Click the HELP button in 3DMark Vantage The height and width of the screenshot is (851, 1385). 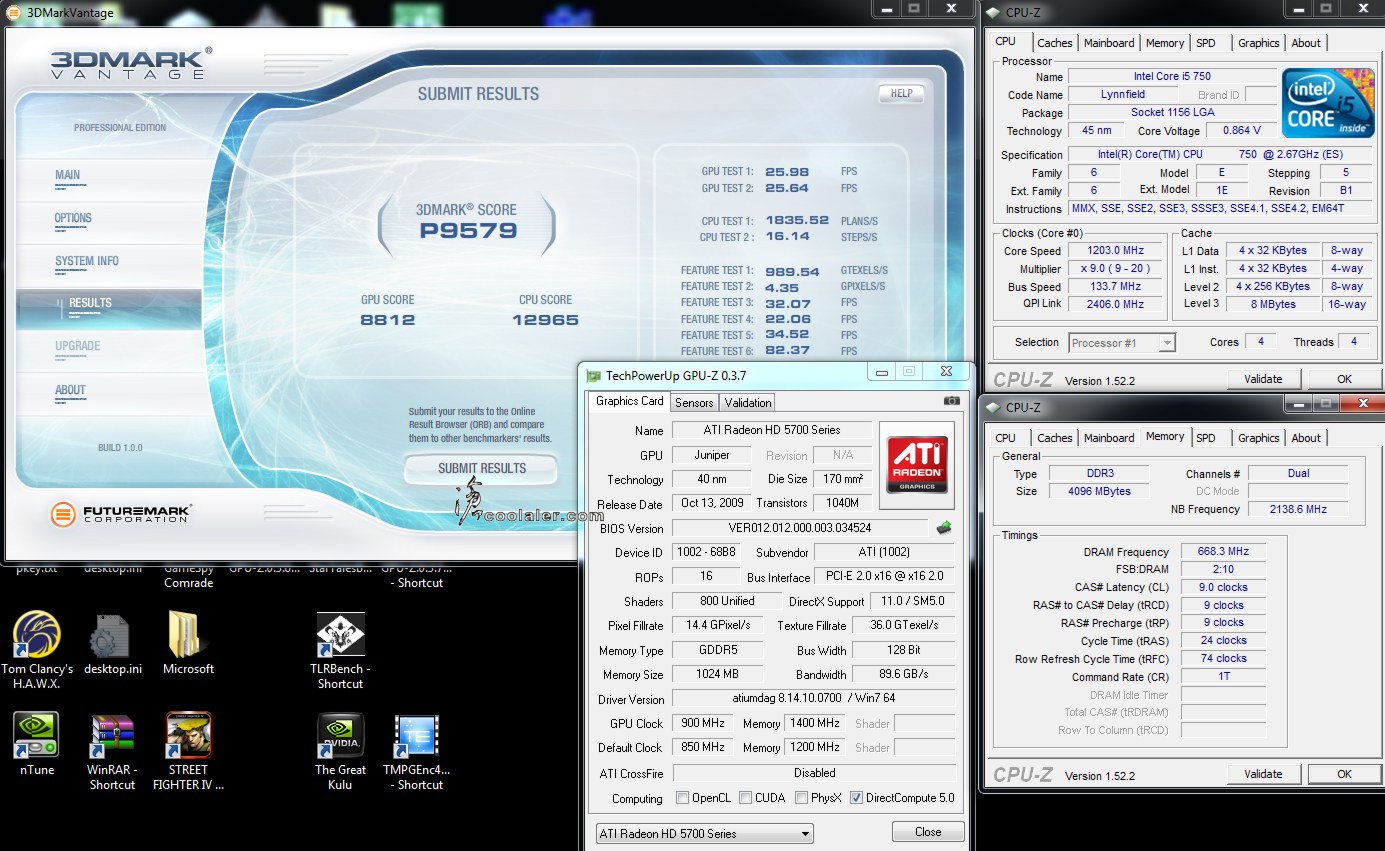click(x=901, y=93)
